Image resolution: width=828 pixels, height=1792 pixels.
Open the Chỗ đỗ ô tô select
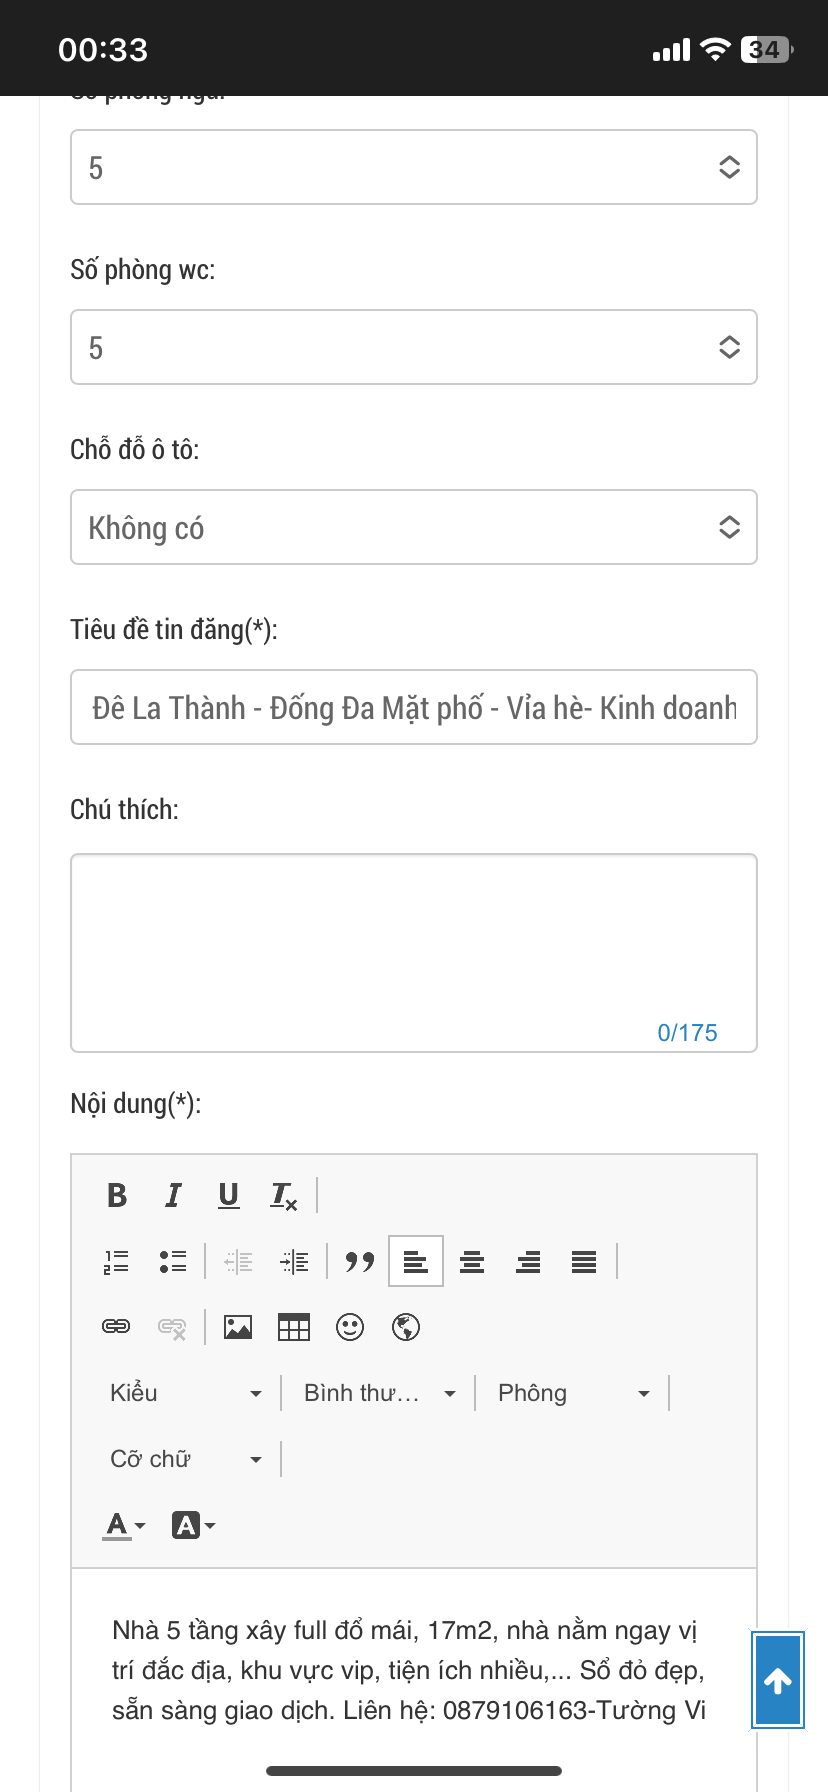pos(414,527)
